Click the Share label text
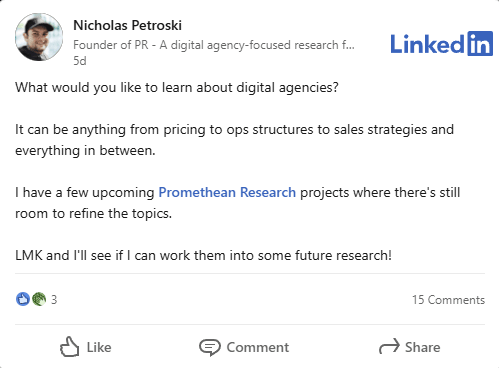The height and width of the screenshot is (368, 499). (422, 347)
